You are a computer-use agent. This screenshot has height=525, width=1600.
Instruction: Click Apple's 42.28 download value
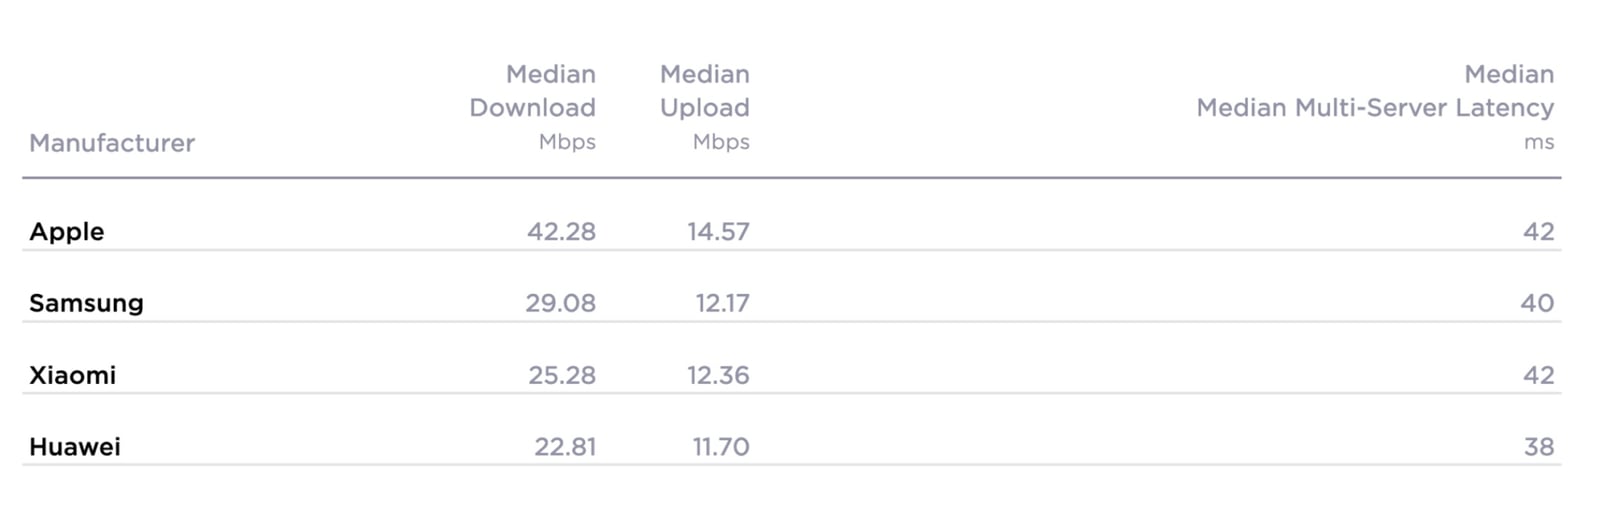point(561,232)
